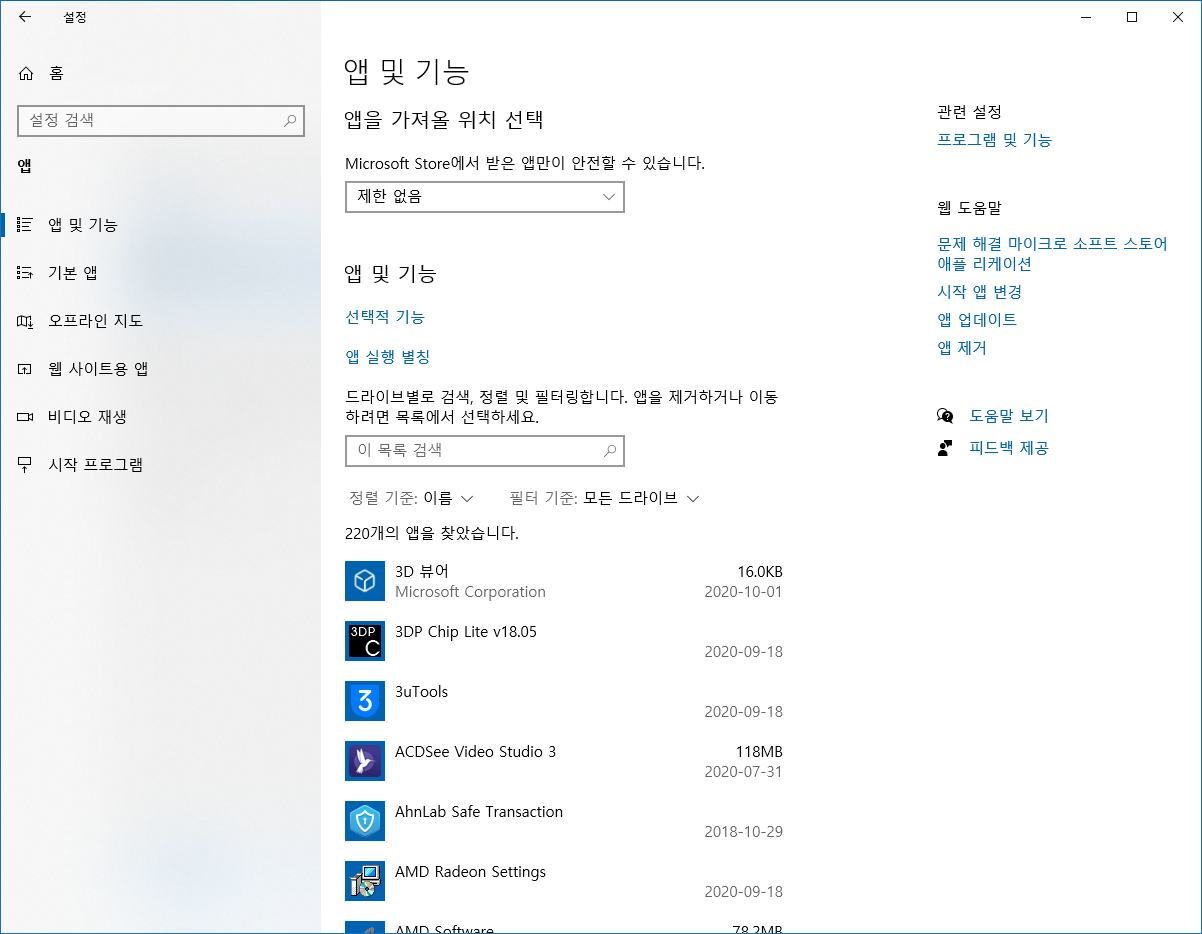1202x934 pixels.
Task: Click the 2018-10-29 install date
Action: pyautogui.click(x=744, y=832)
